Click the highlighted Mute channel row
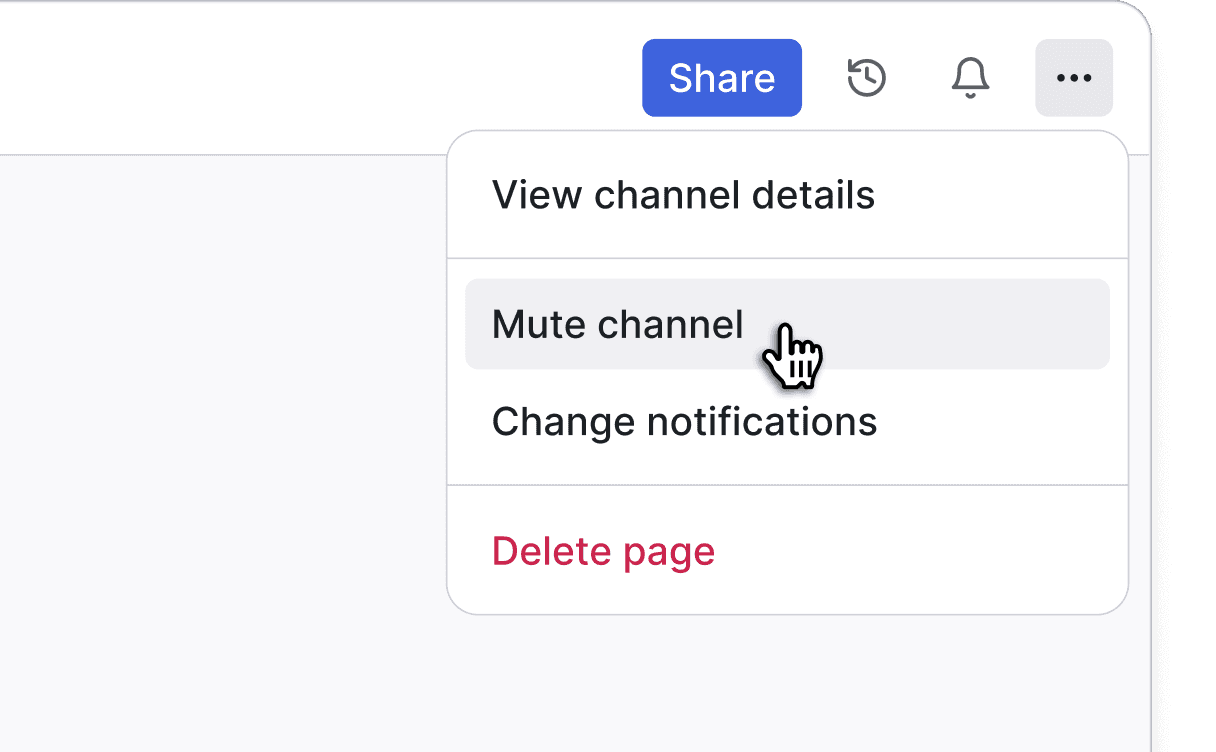The height and width of the screenshot is (752, 1216). click(788, 324)
